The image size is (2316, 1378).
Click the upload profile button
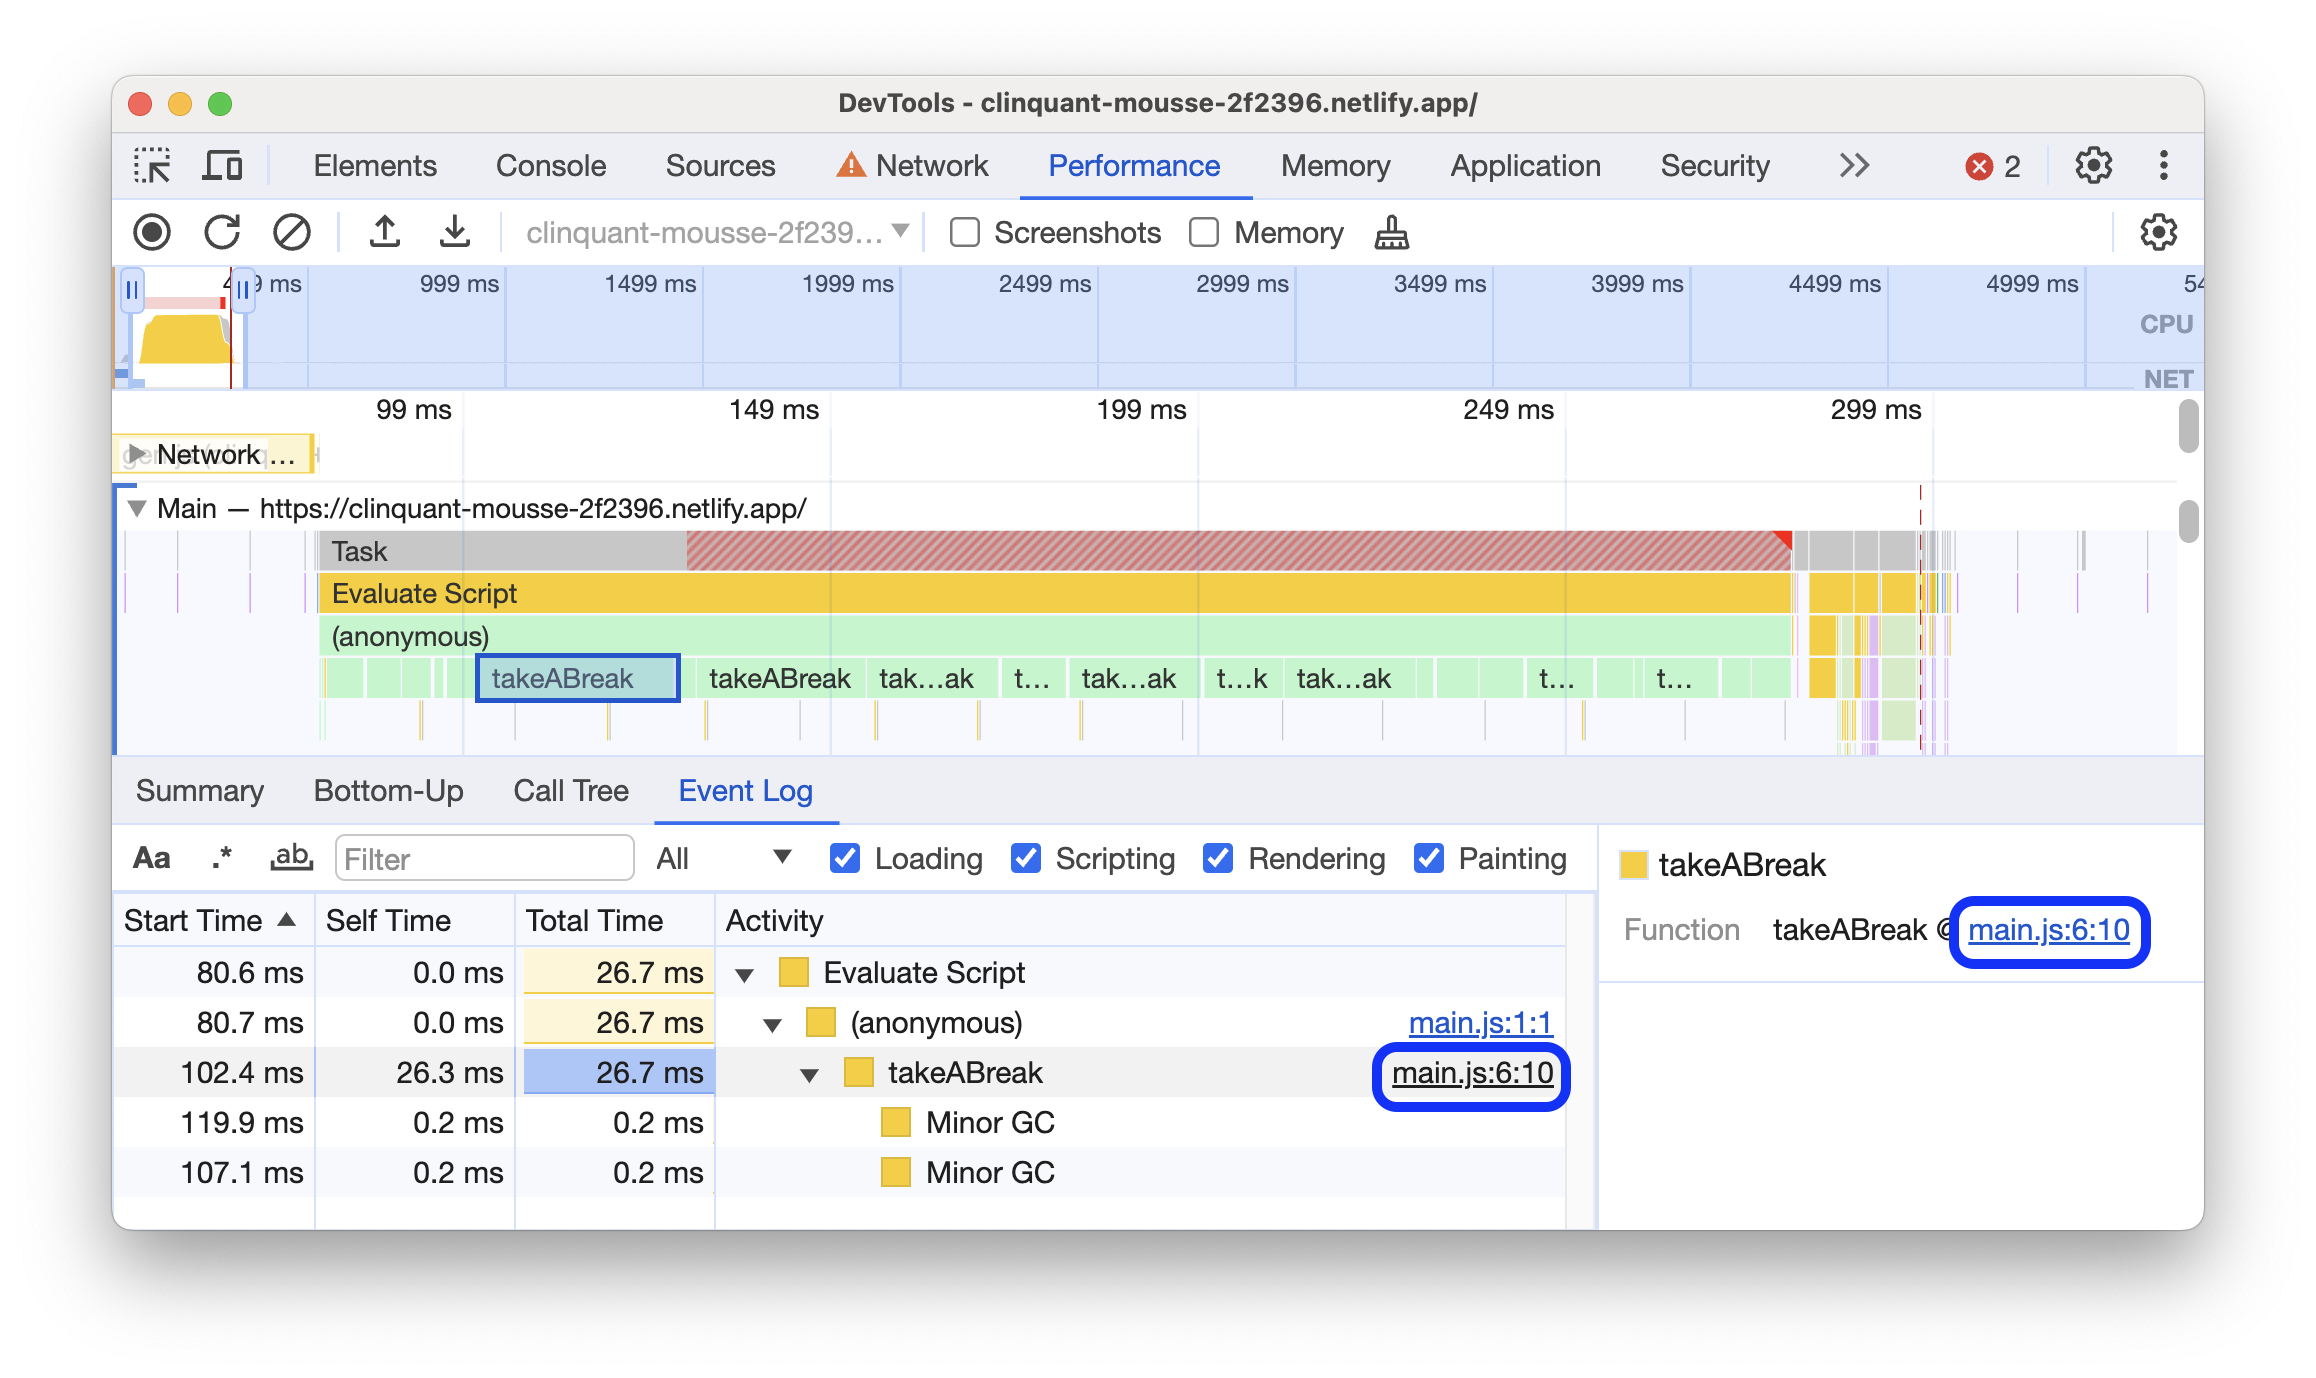[381, 230]
